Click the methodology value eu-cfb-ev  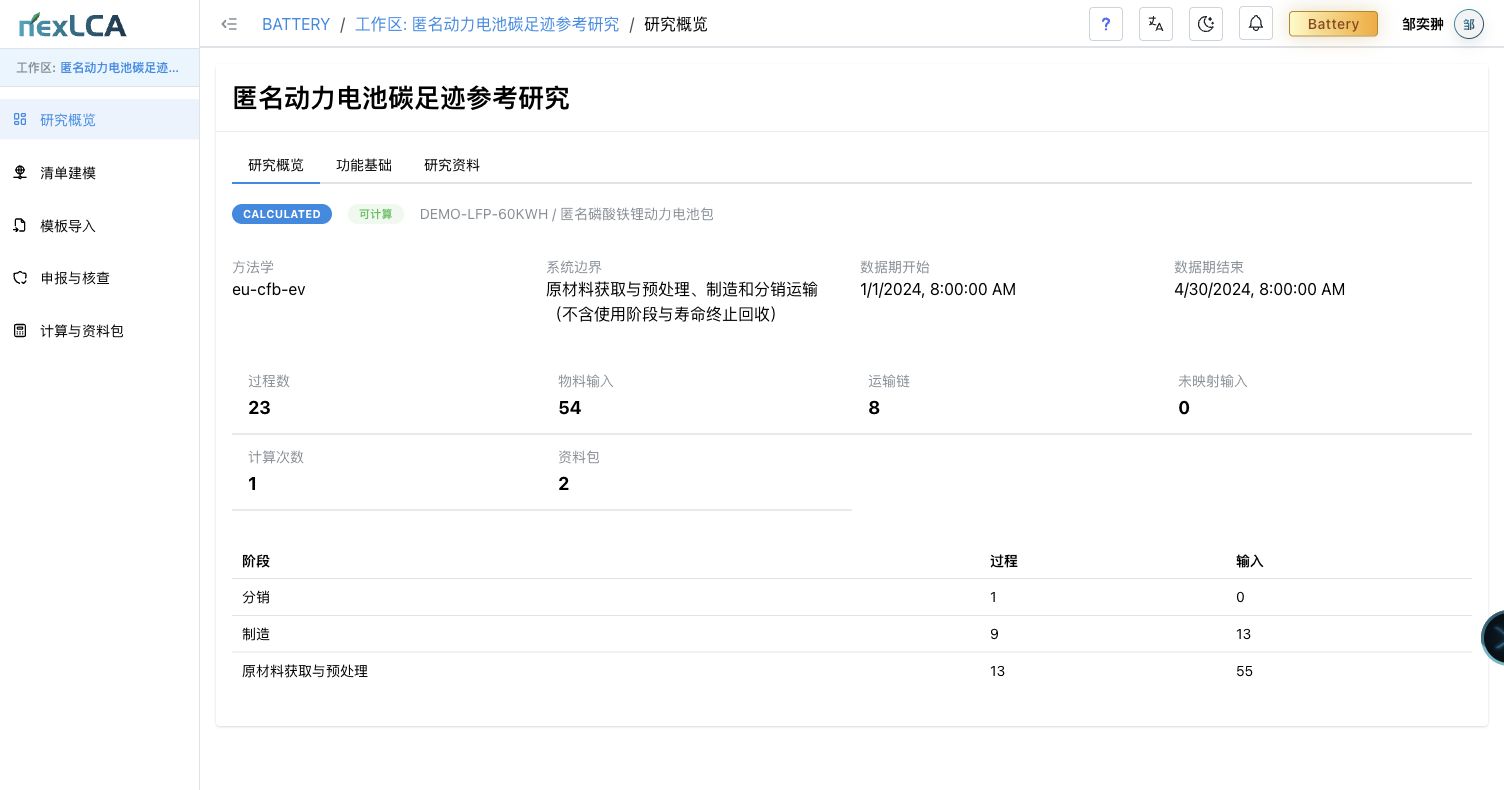point(269,289)
